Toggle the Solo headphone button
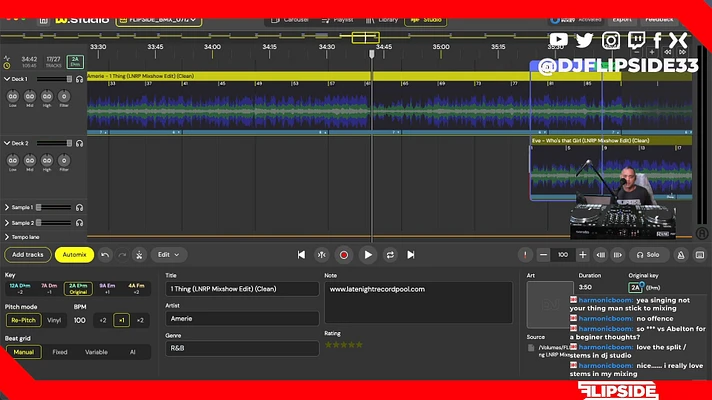712x400 pixels. point(648,255)
